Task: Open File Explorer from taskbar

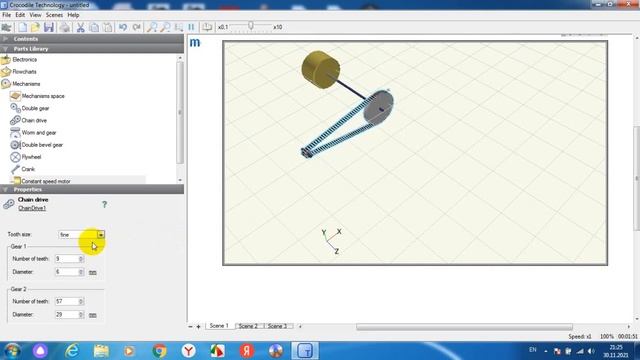Action: coord(101,351)
